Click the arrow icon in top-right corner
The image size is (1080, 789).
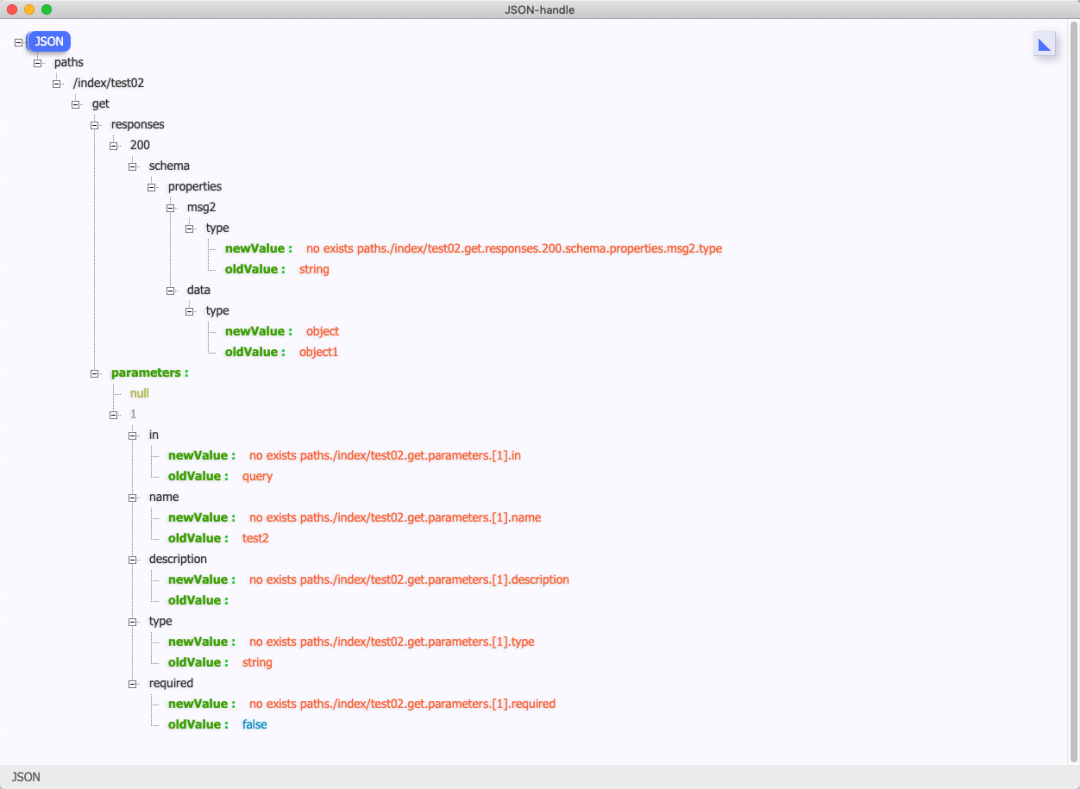point(1045,43)
